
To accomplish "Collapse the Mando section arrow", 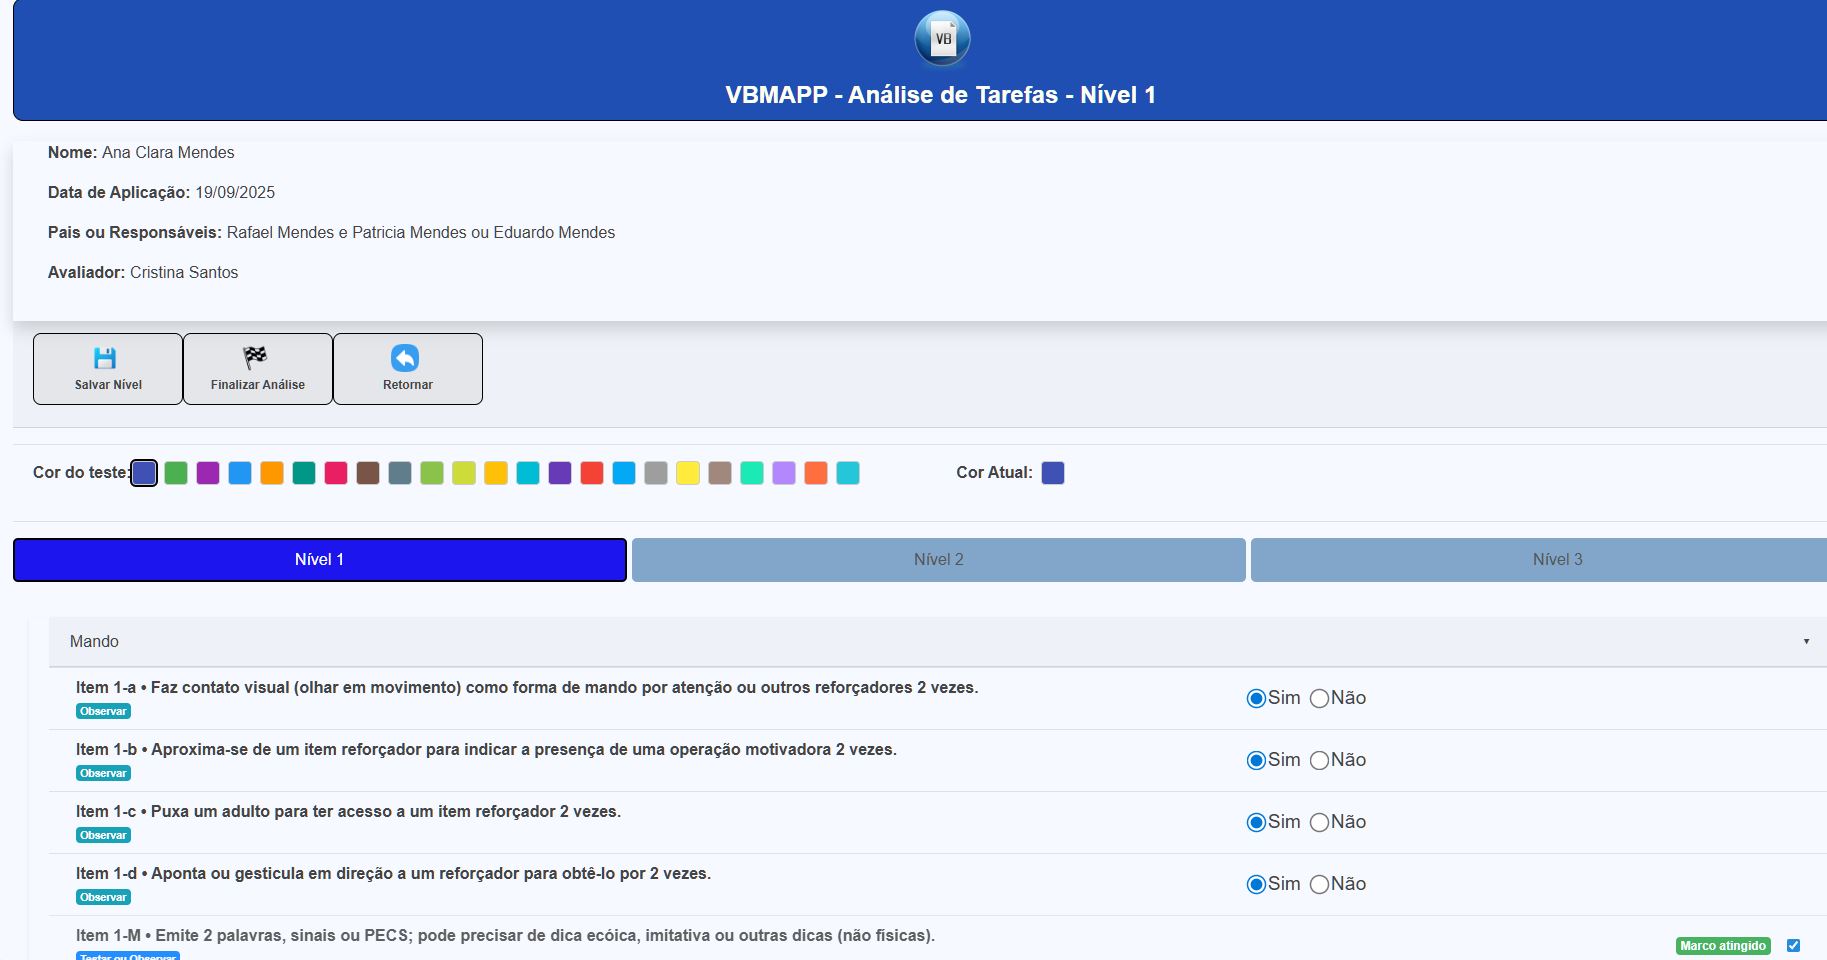I will (1806, 642).
